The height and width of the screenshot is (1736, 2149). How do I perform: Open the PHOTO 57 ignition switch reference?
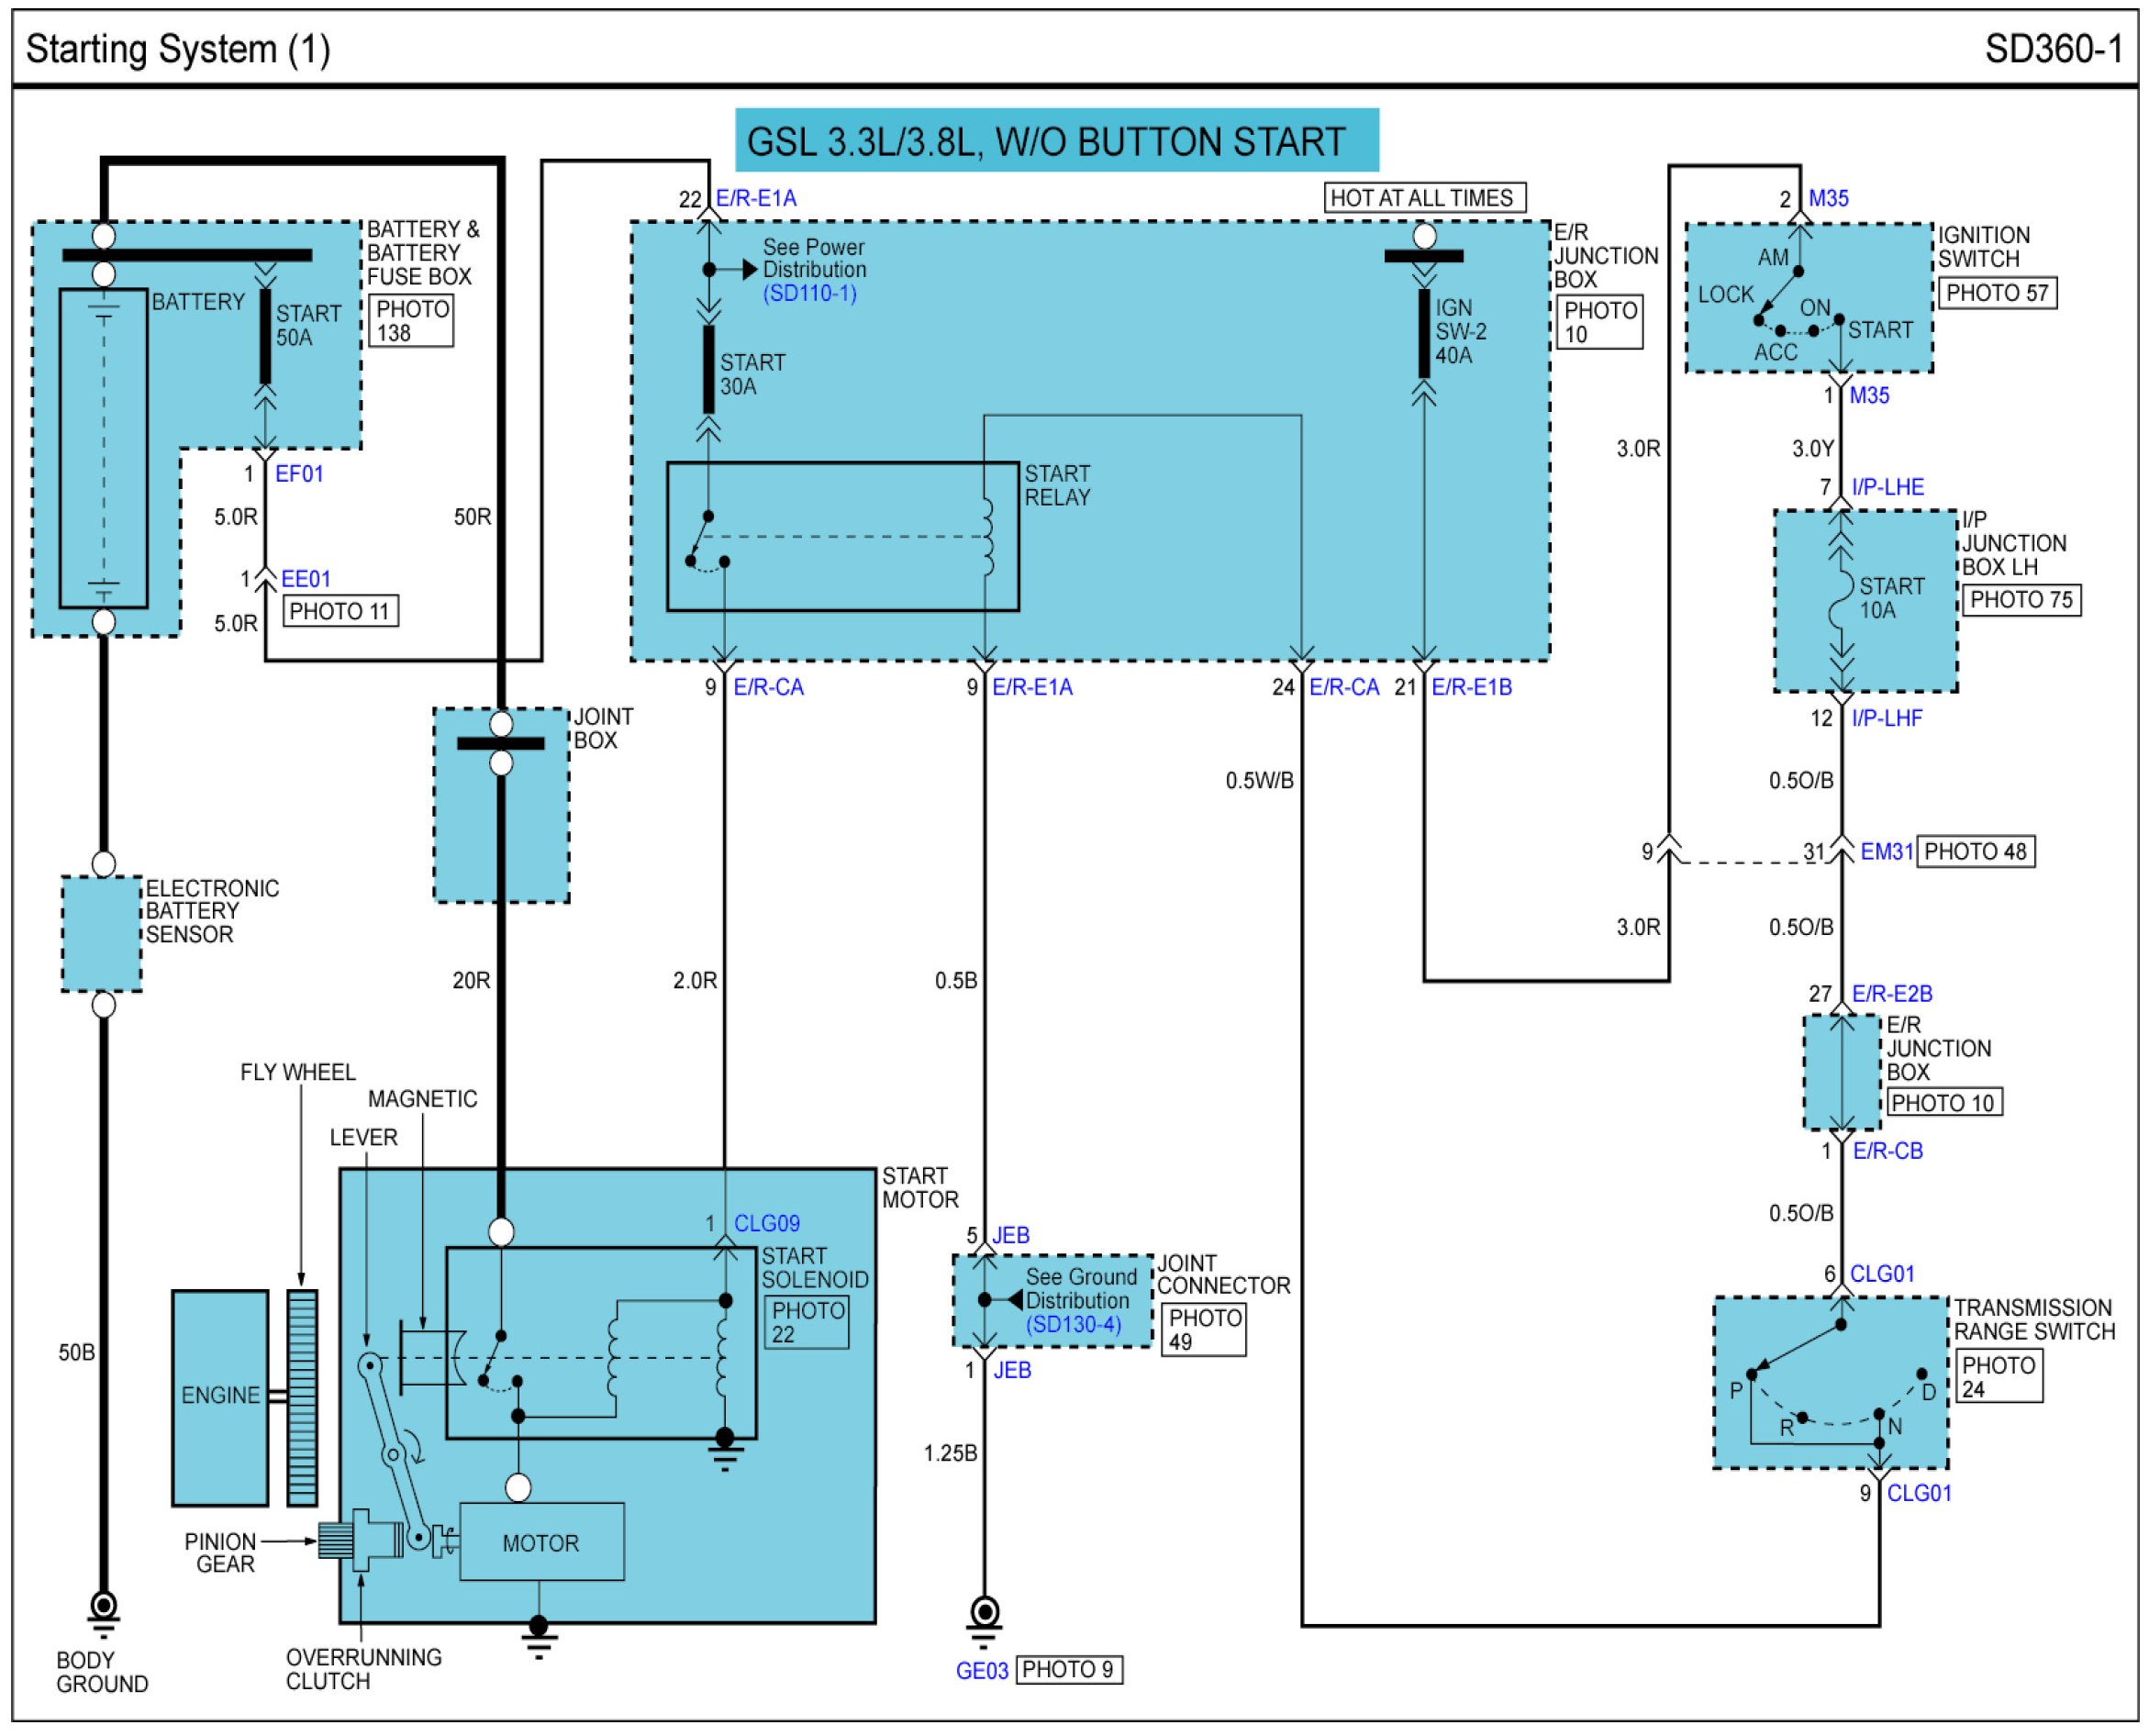(x=1996, y=293)
